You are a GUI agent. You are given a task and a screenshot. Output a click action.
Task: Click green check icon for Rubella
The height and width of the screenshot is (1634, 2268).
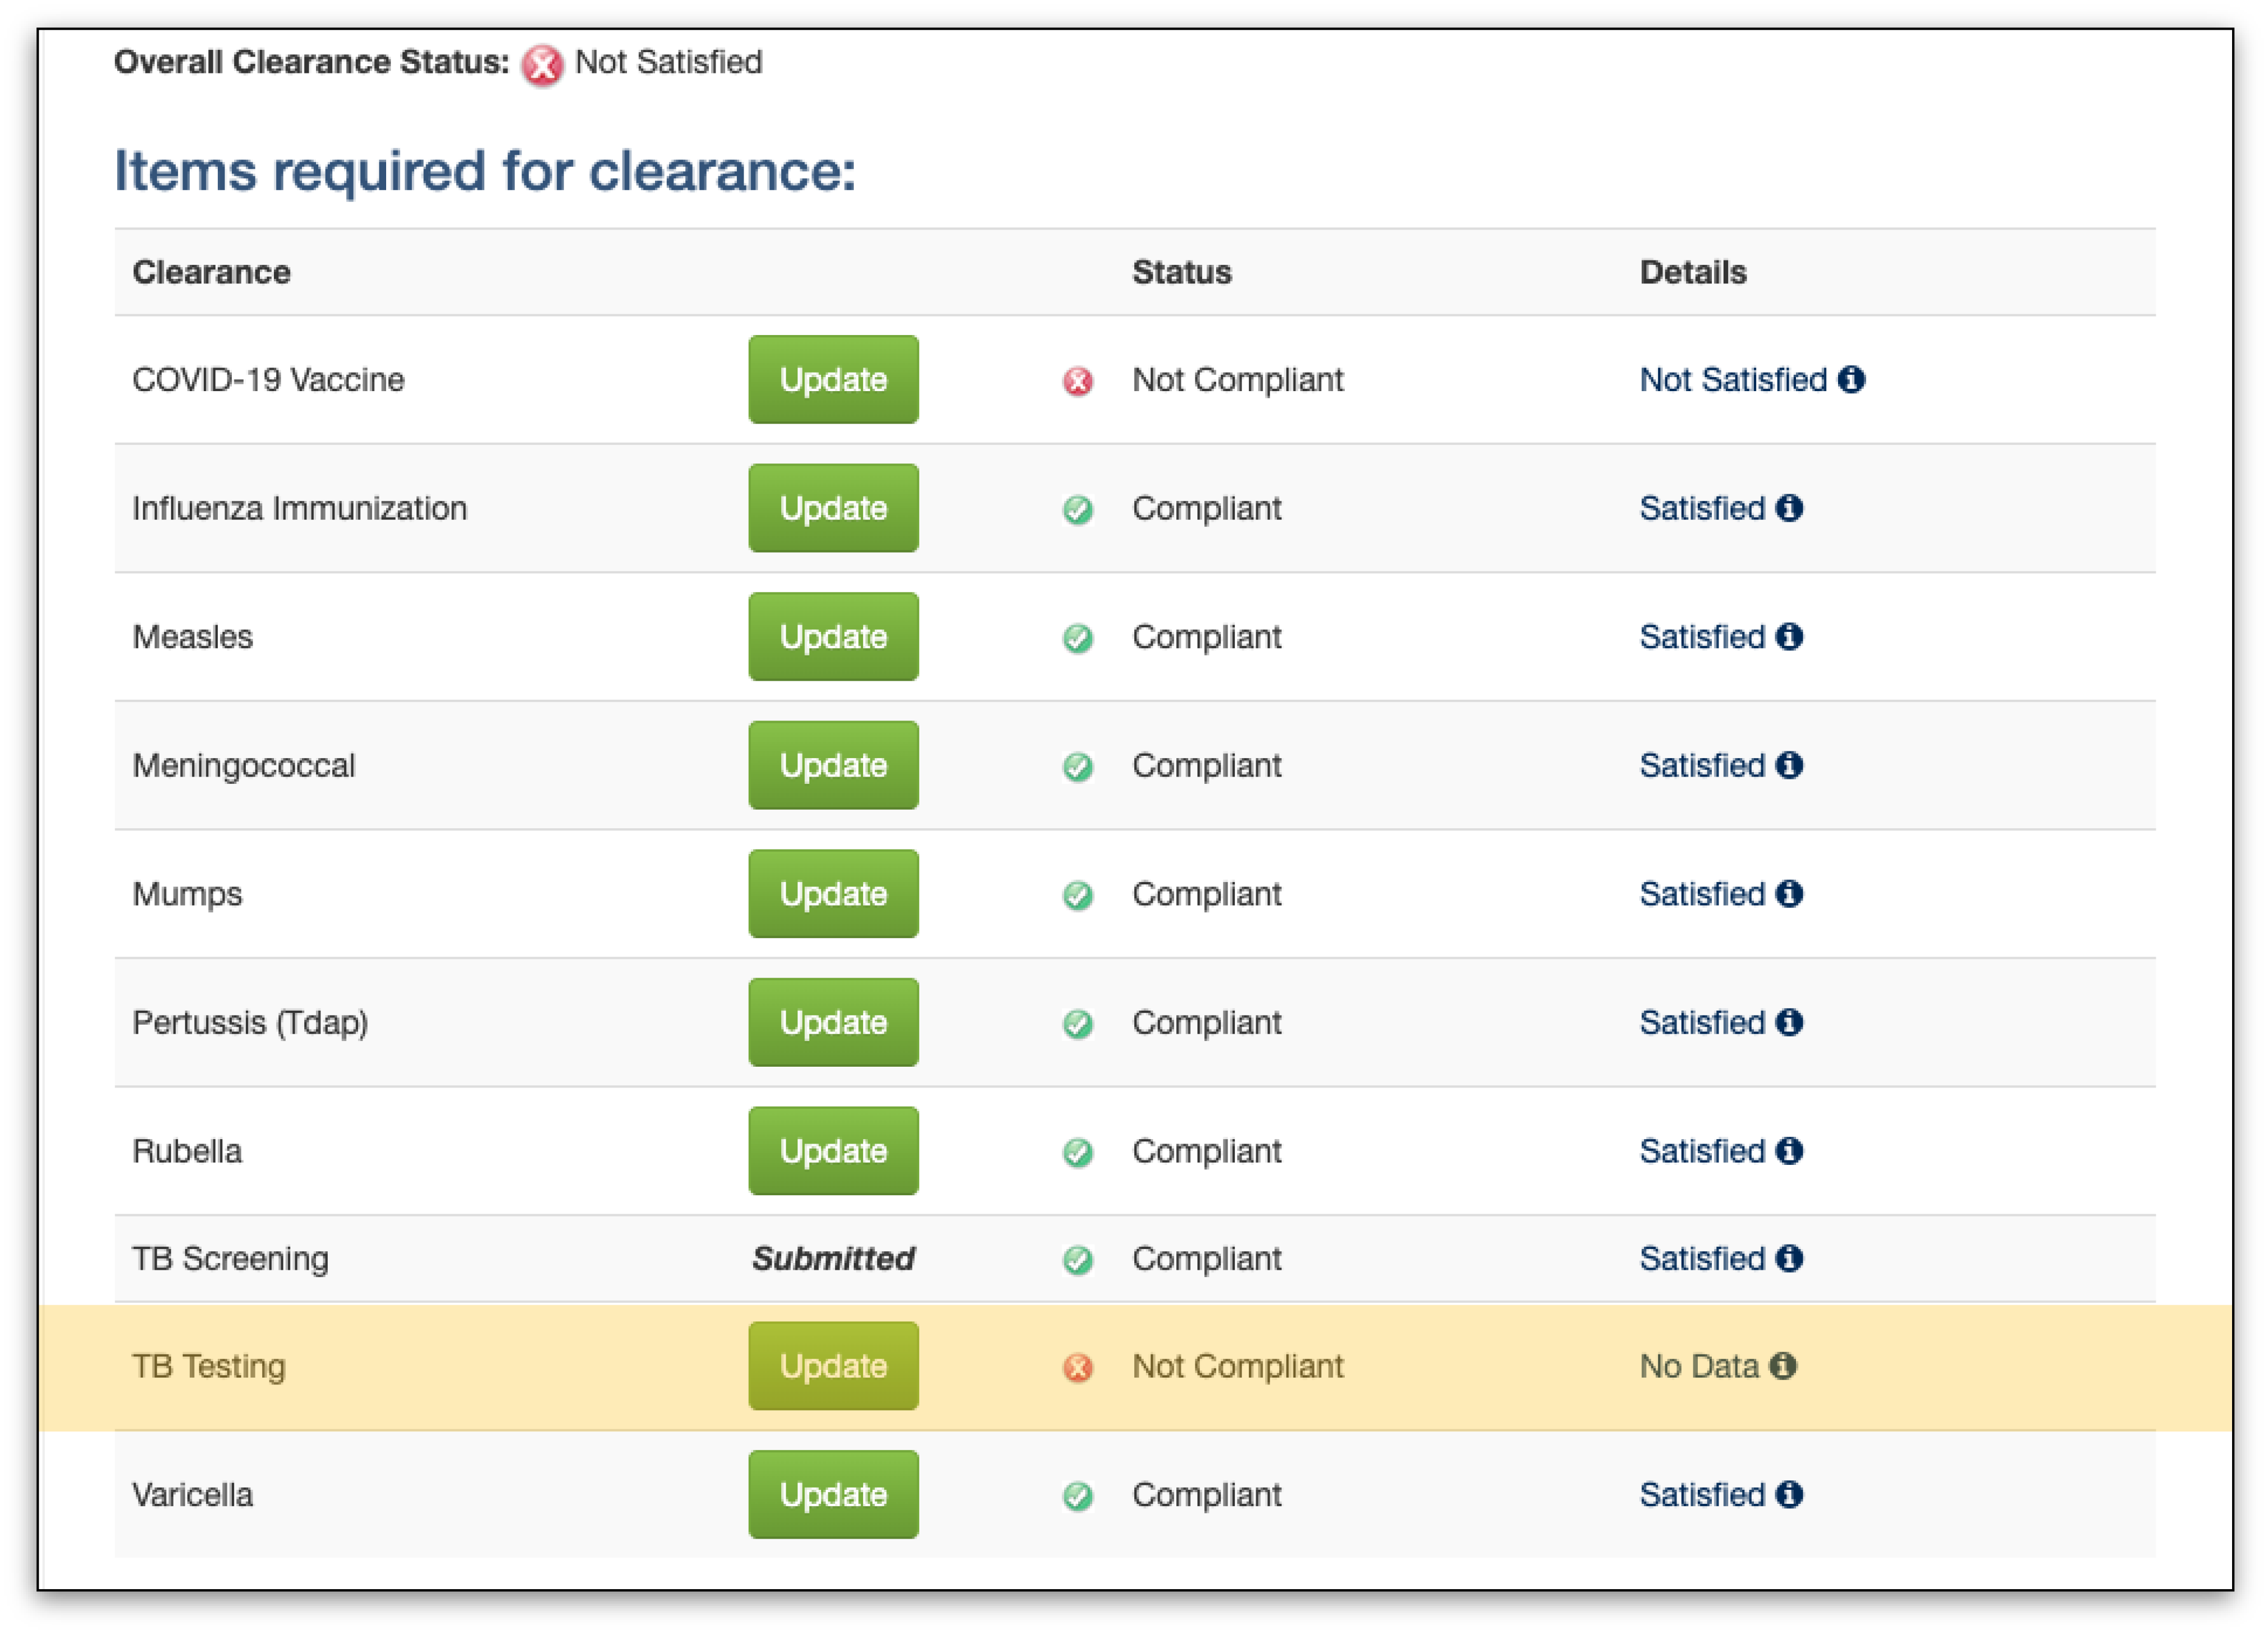pos(1077,1152)
